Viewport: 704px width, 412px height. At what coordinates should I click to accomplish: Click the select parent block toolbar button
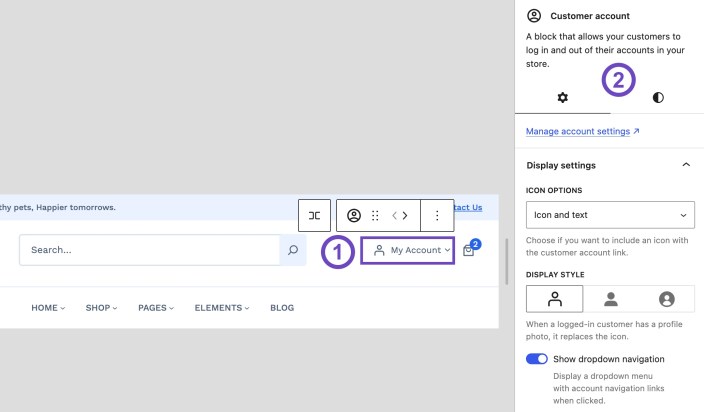314,215
